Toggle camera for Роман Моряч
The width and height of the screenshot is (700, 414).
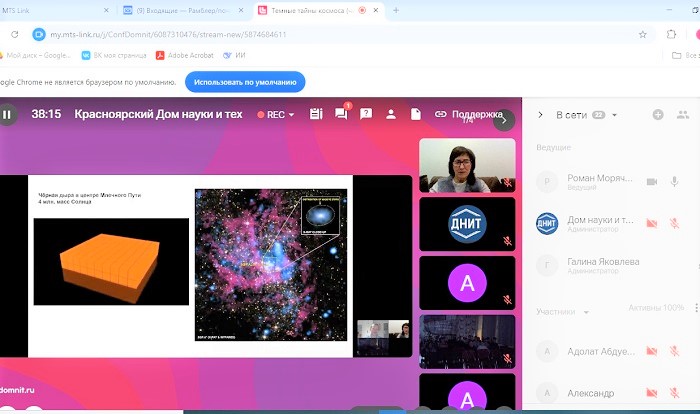click(x=651, y=181)
